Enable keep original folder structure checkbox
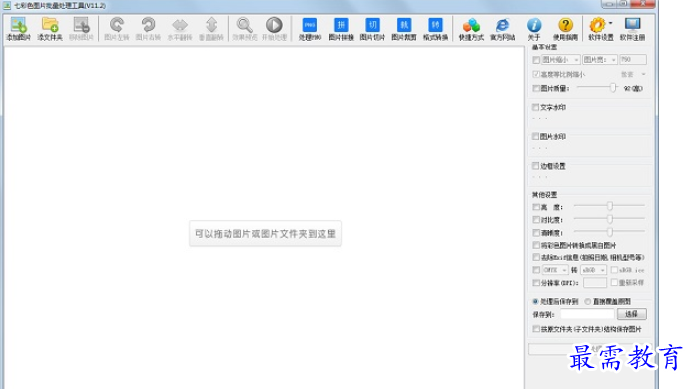 (x=536, y=329)
